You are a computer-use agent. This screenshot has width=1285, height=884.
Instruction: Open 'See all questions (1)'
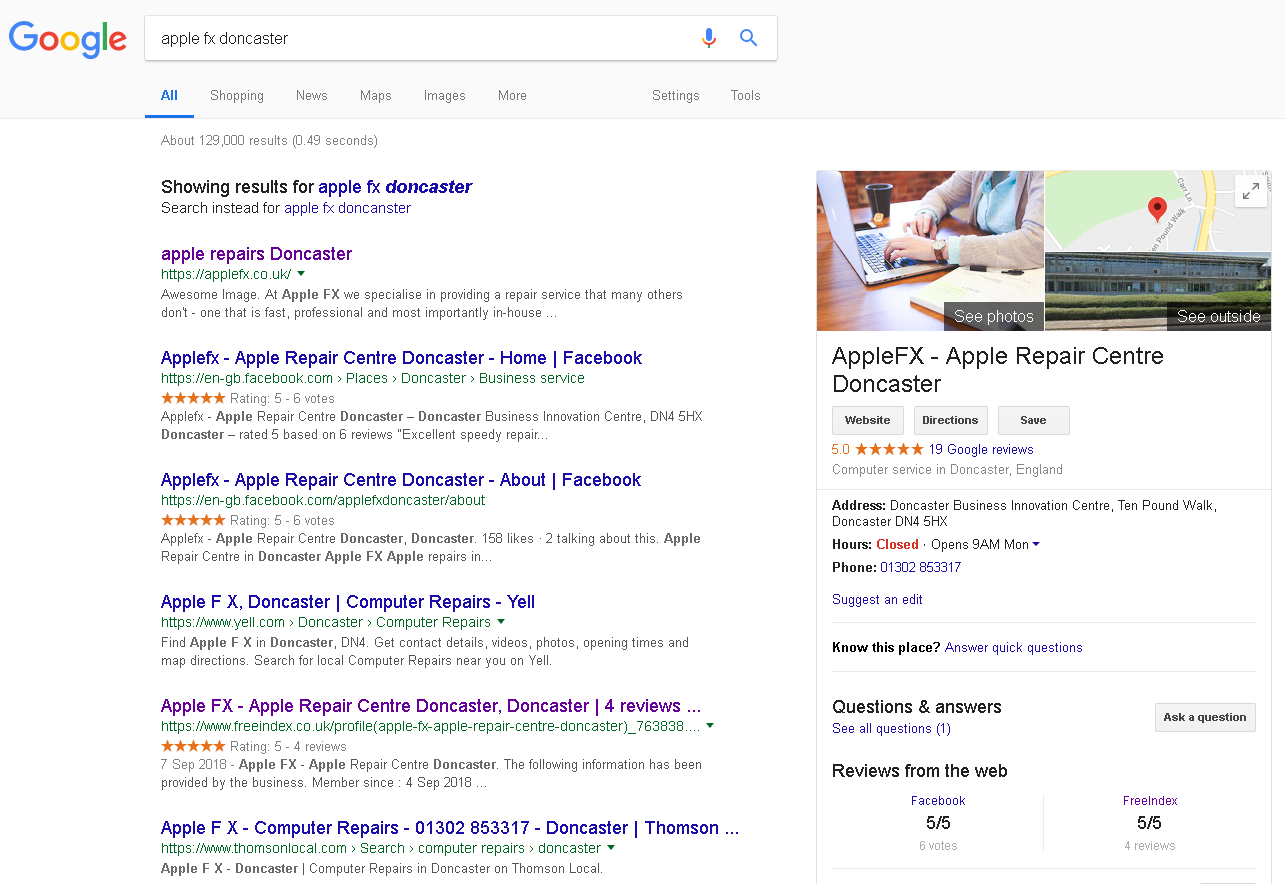pyautogui.click(x=892, y=729)
